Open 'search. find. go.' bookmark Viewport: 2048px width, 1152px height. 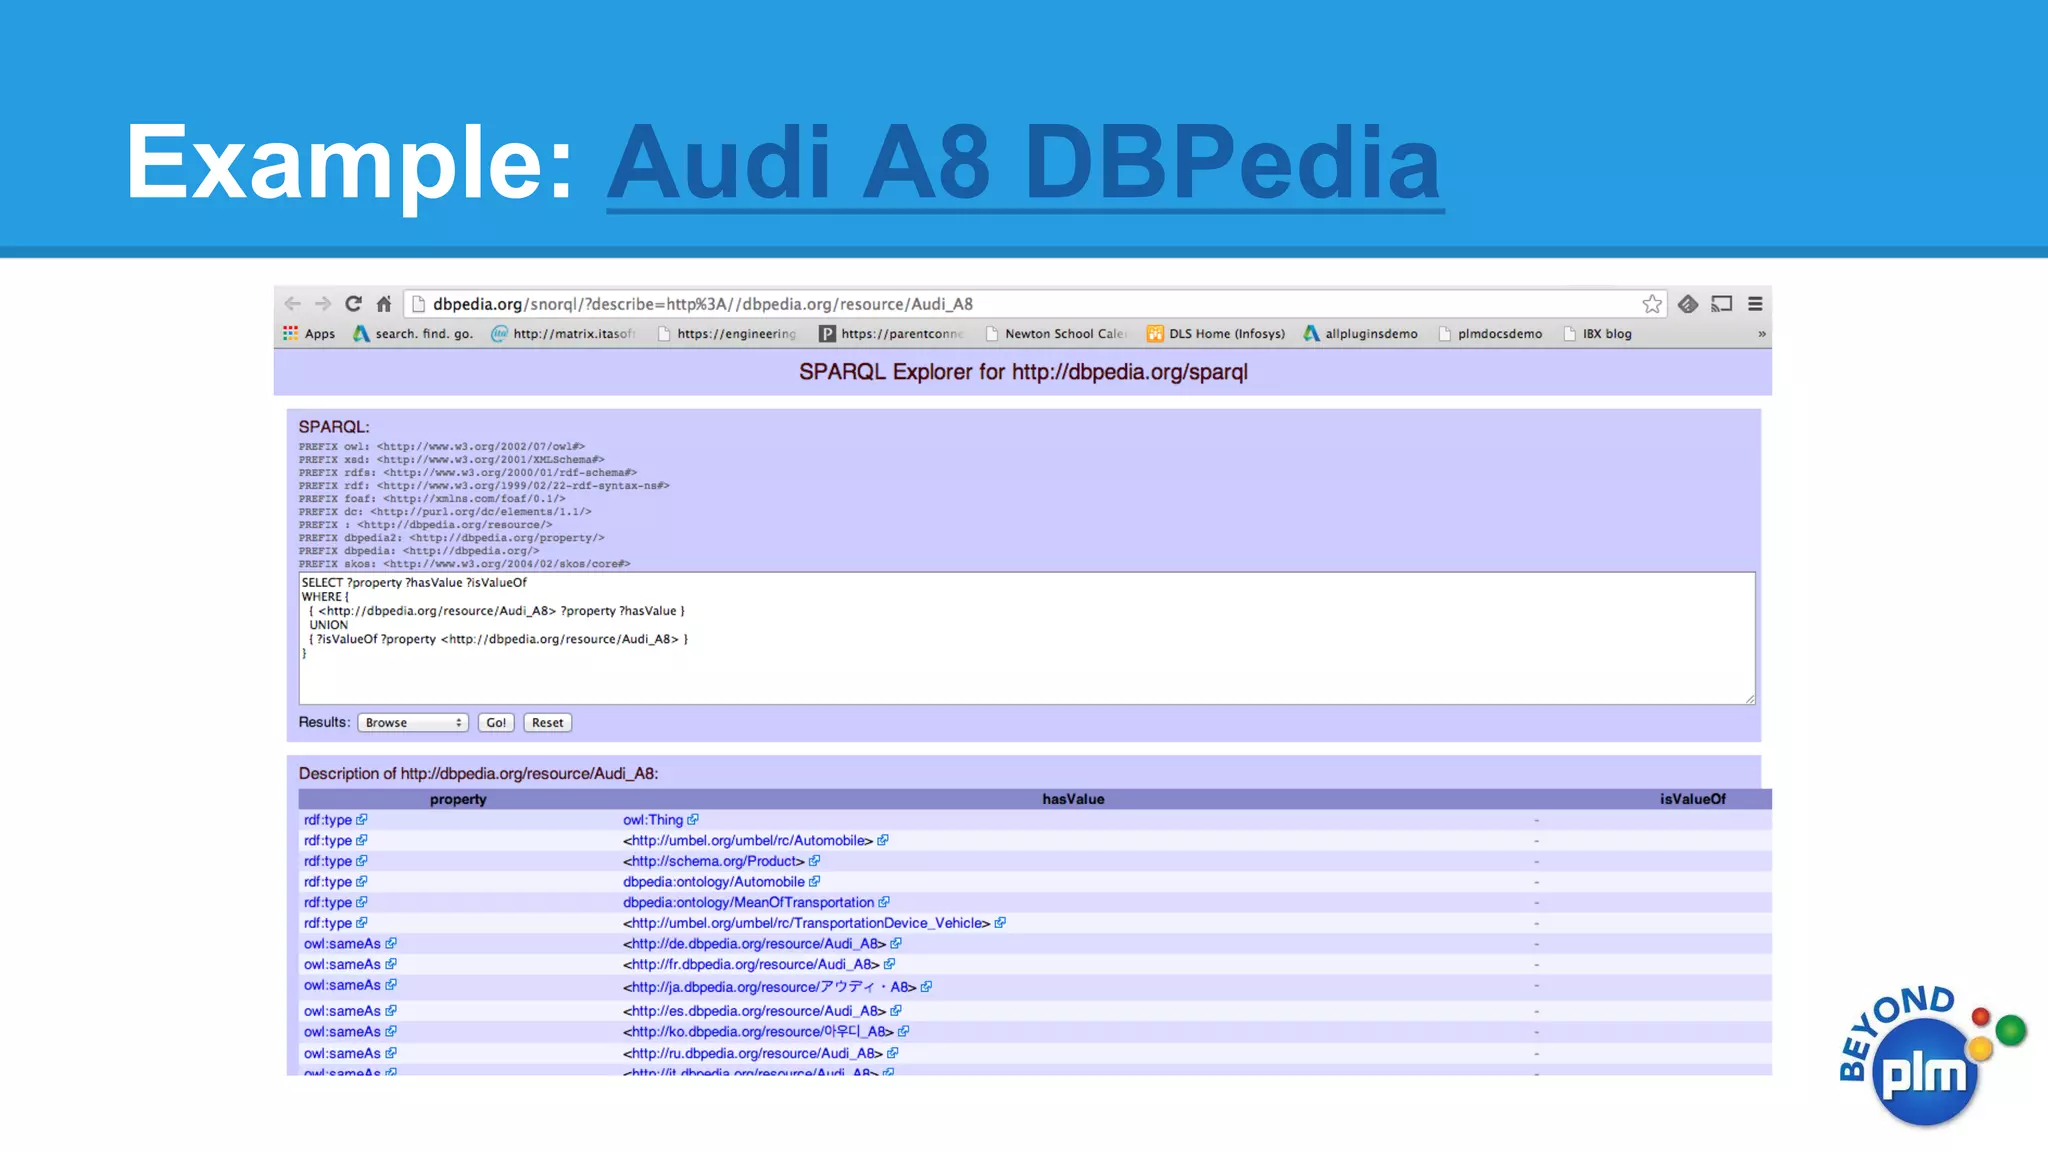(413, 334)
